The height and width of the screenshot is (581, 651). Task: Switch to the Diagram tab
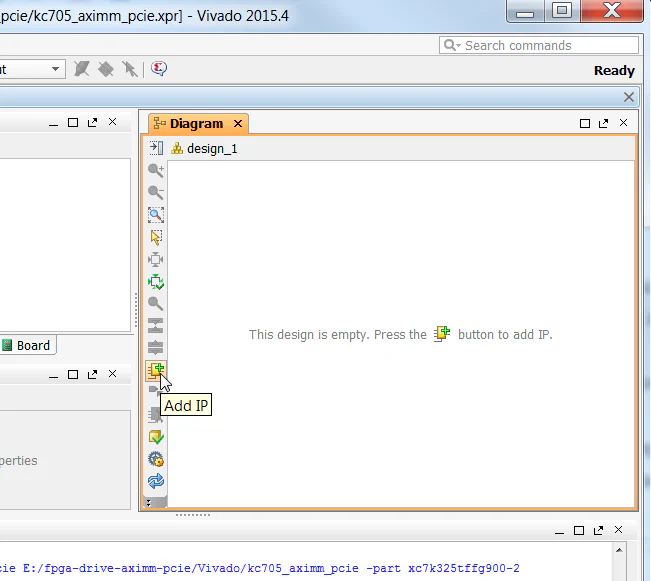(x=196, y=124)
